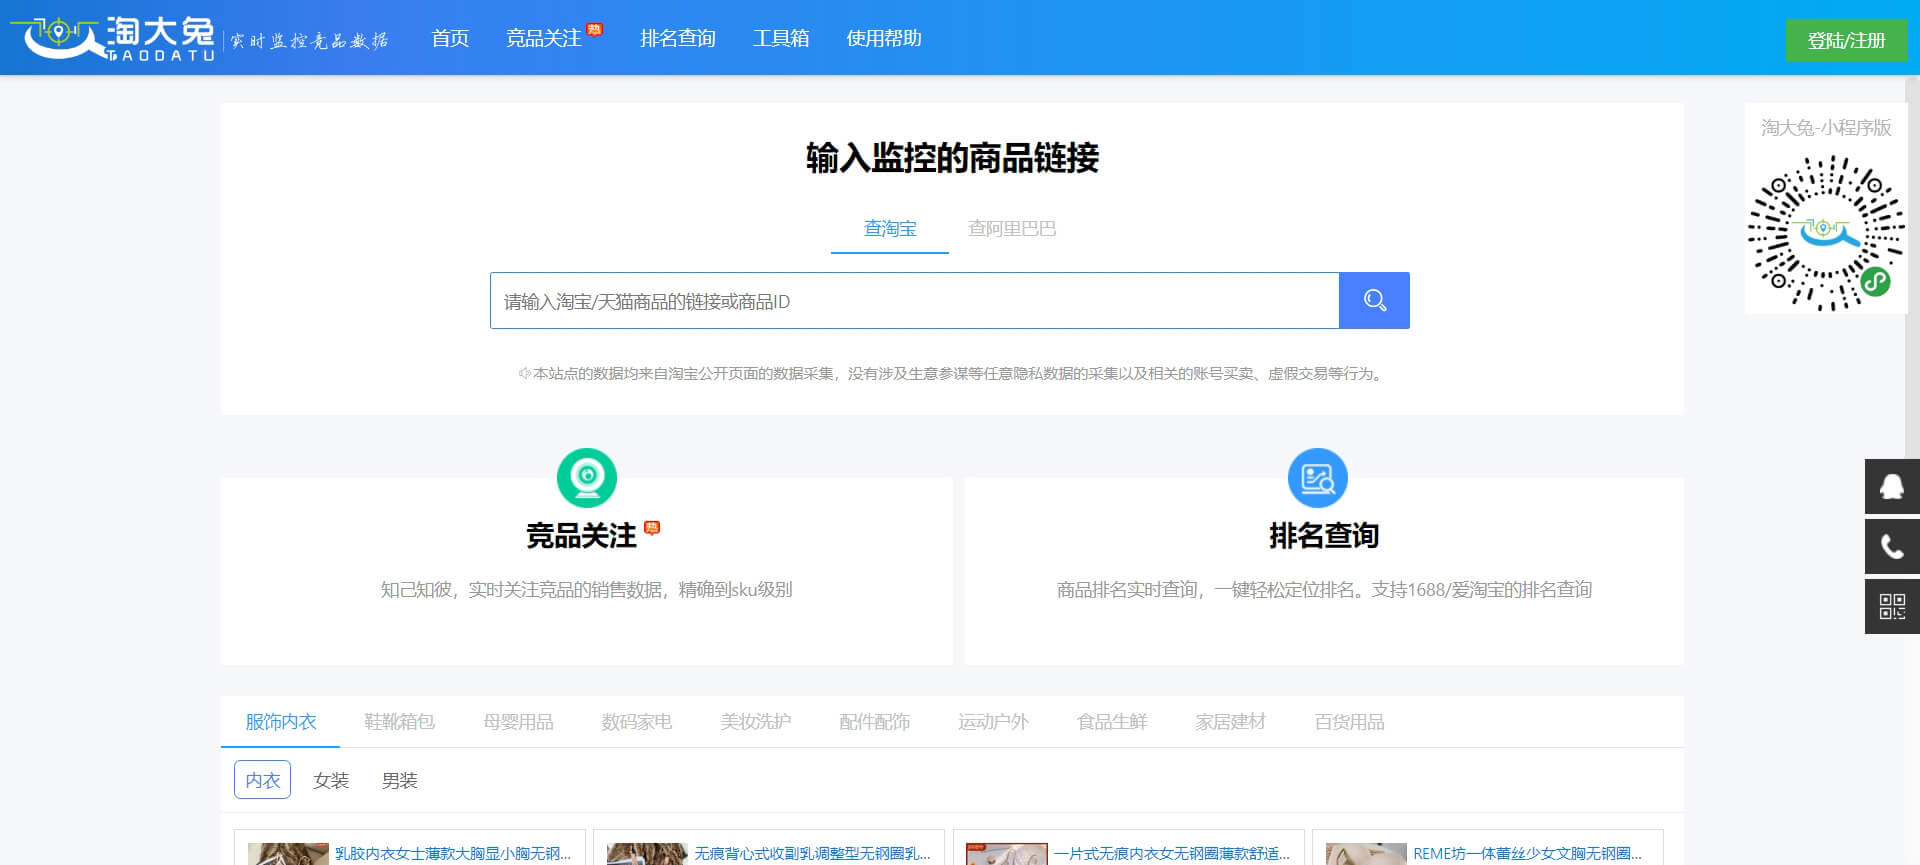
Task: Open the 使用帮助 page
Action: tap(883, 38)
